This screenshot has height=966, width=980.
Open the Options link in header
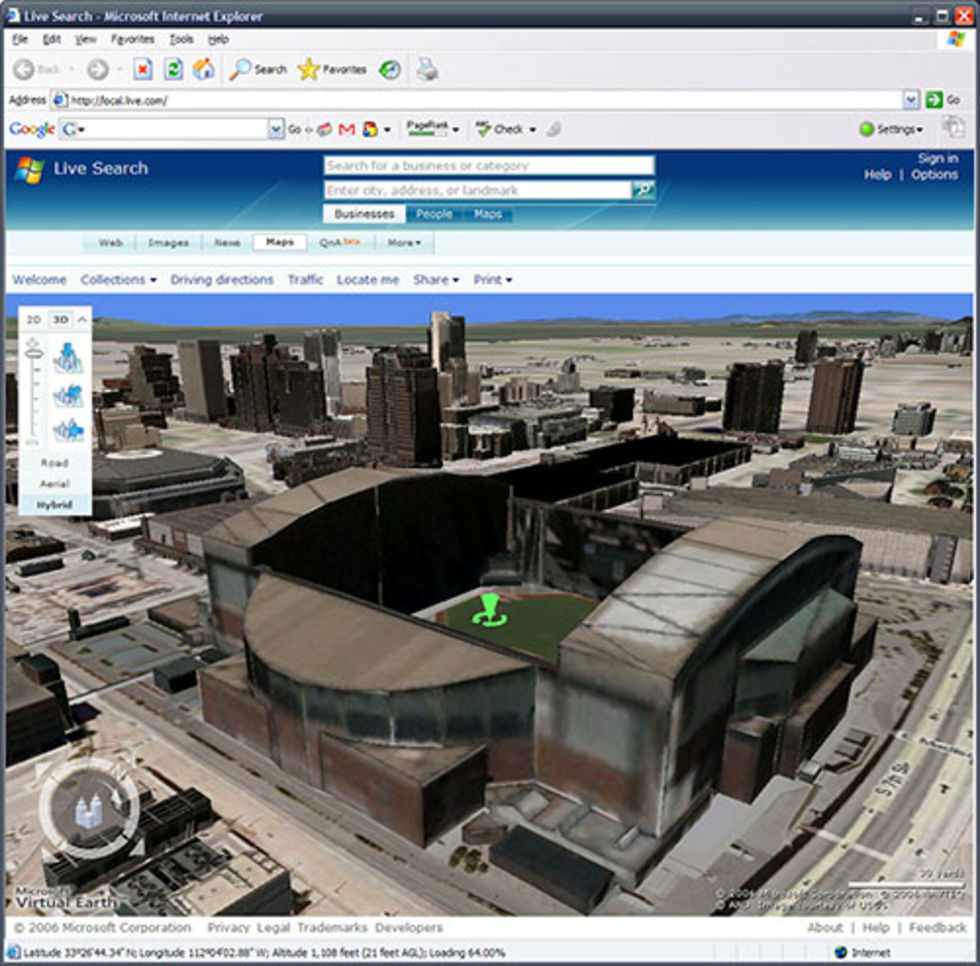click(x=934, y=174)
